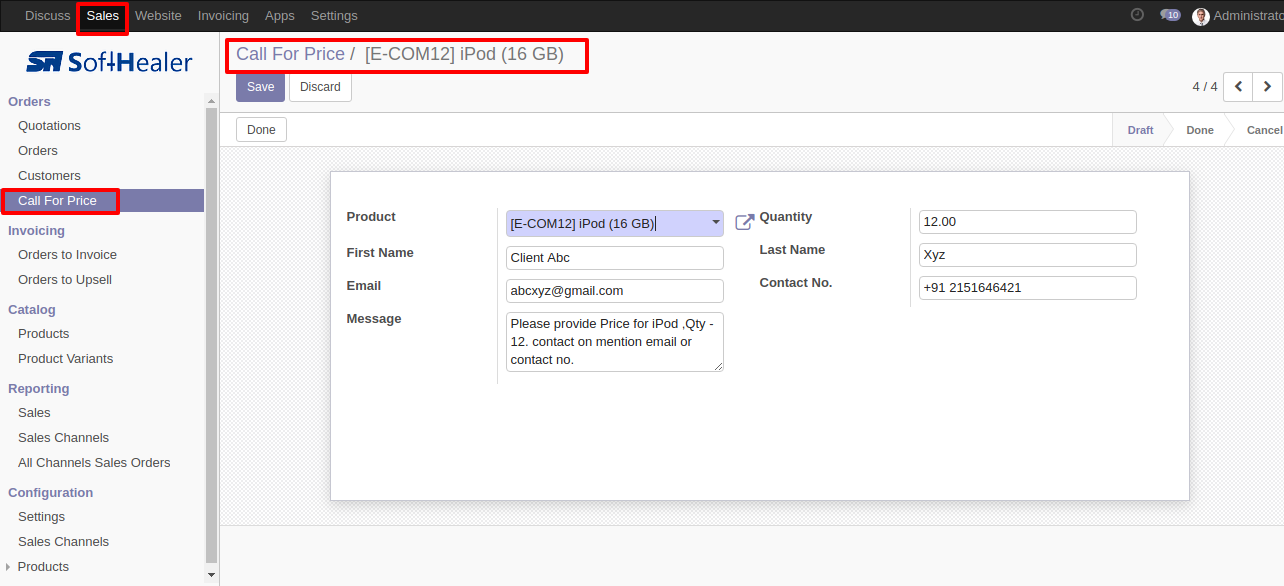1284x586 pixels.
Task: Open the conversations message counter icon
Action: [1170, 15]
